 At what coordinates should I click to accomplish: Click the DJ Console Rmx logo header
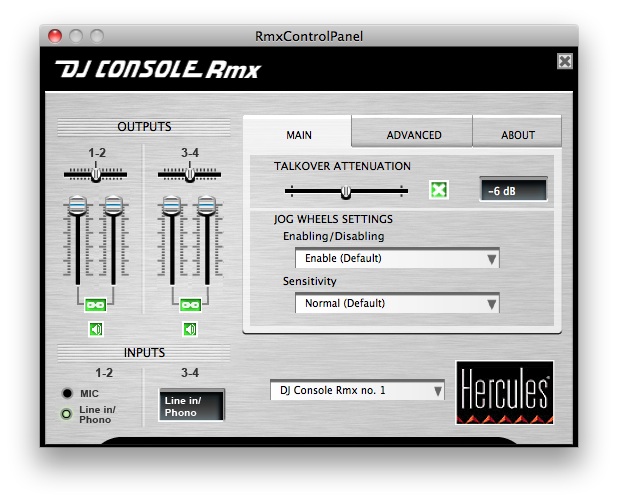pos(158,70)
